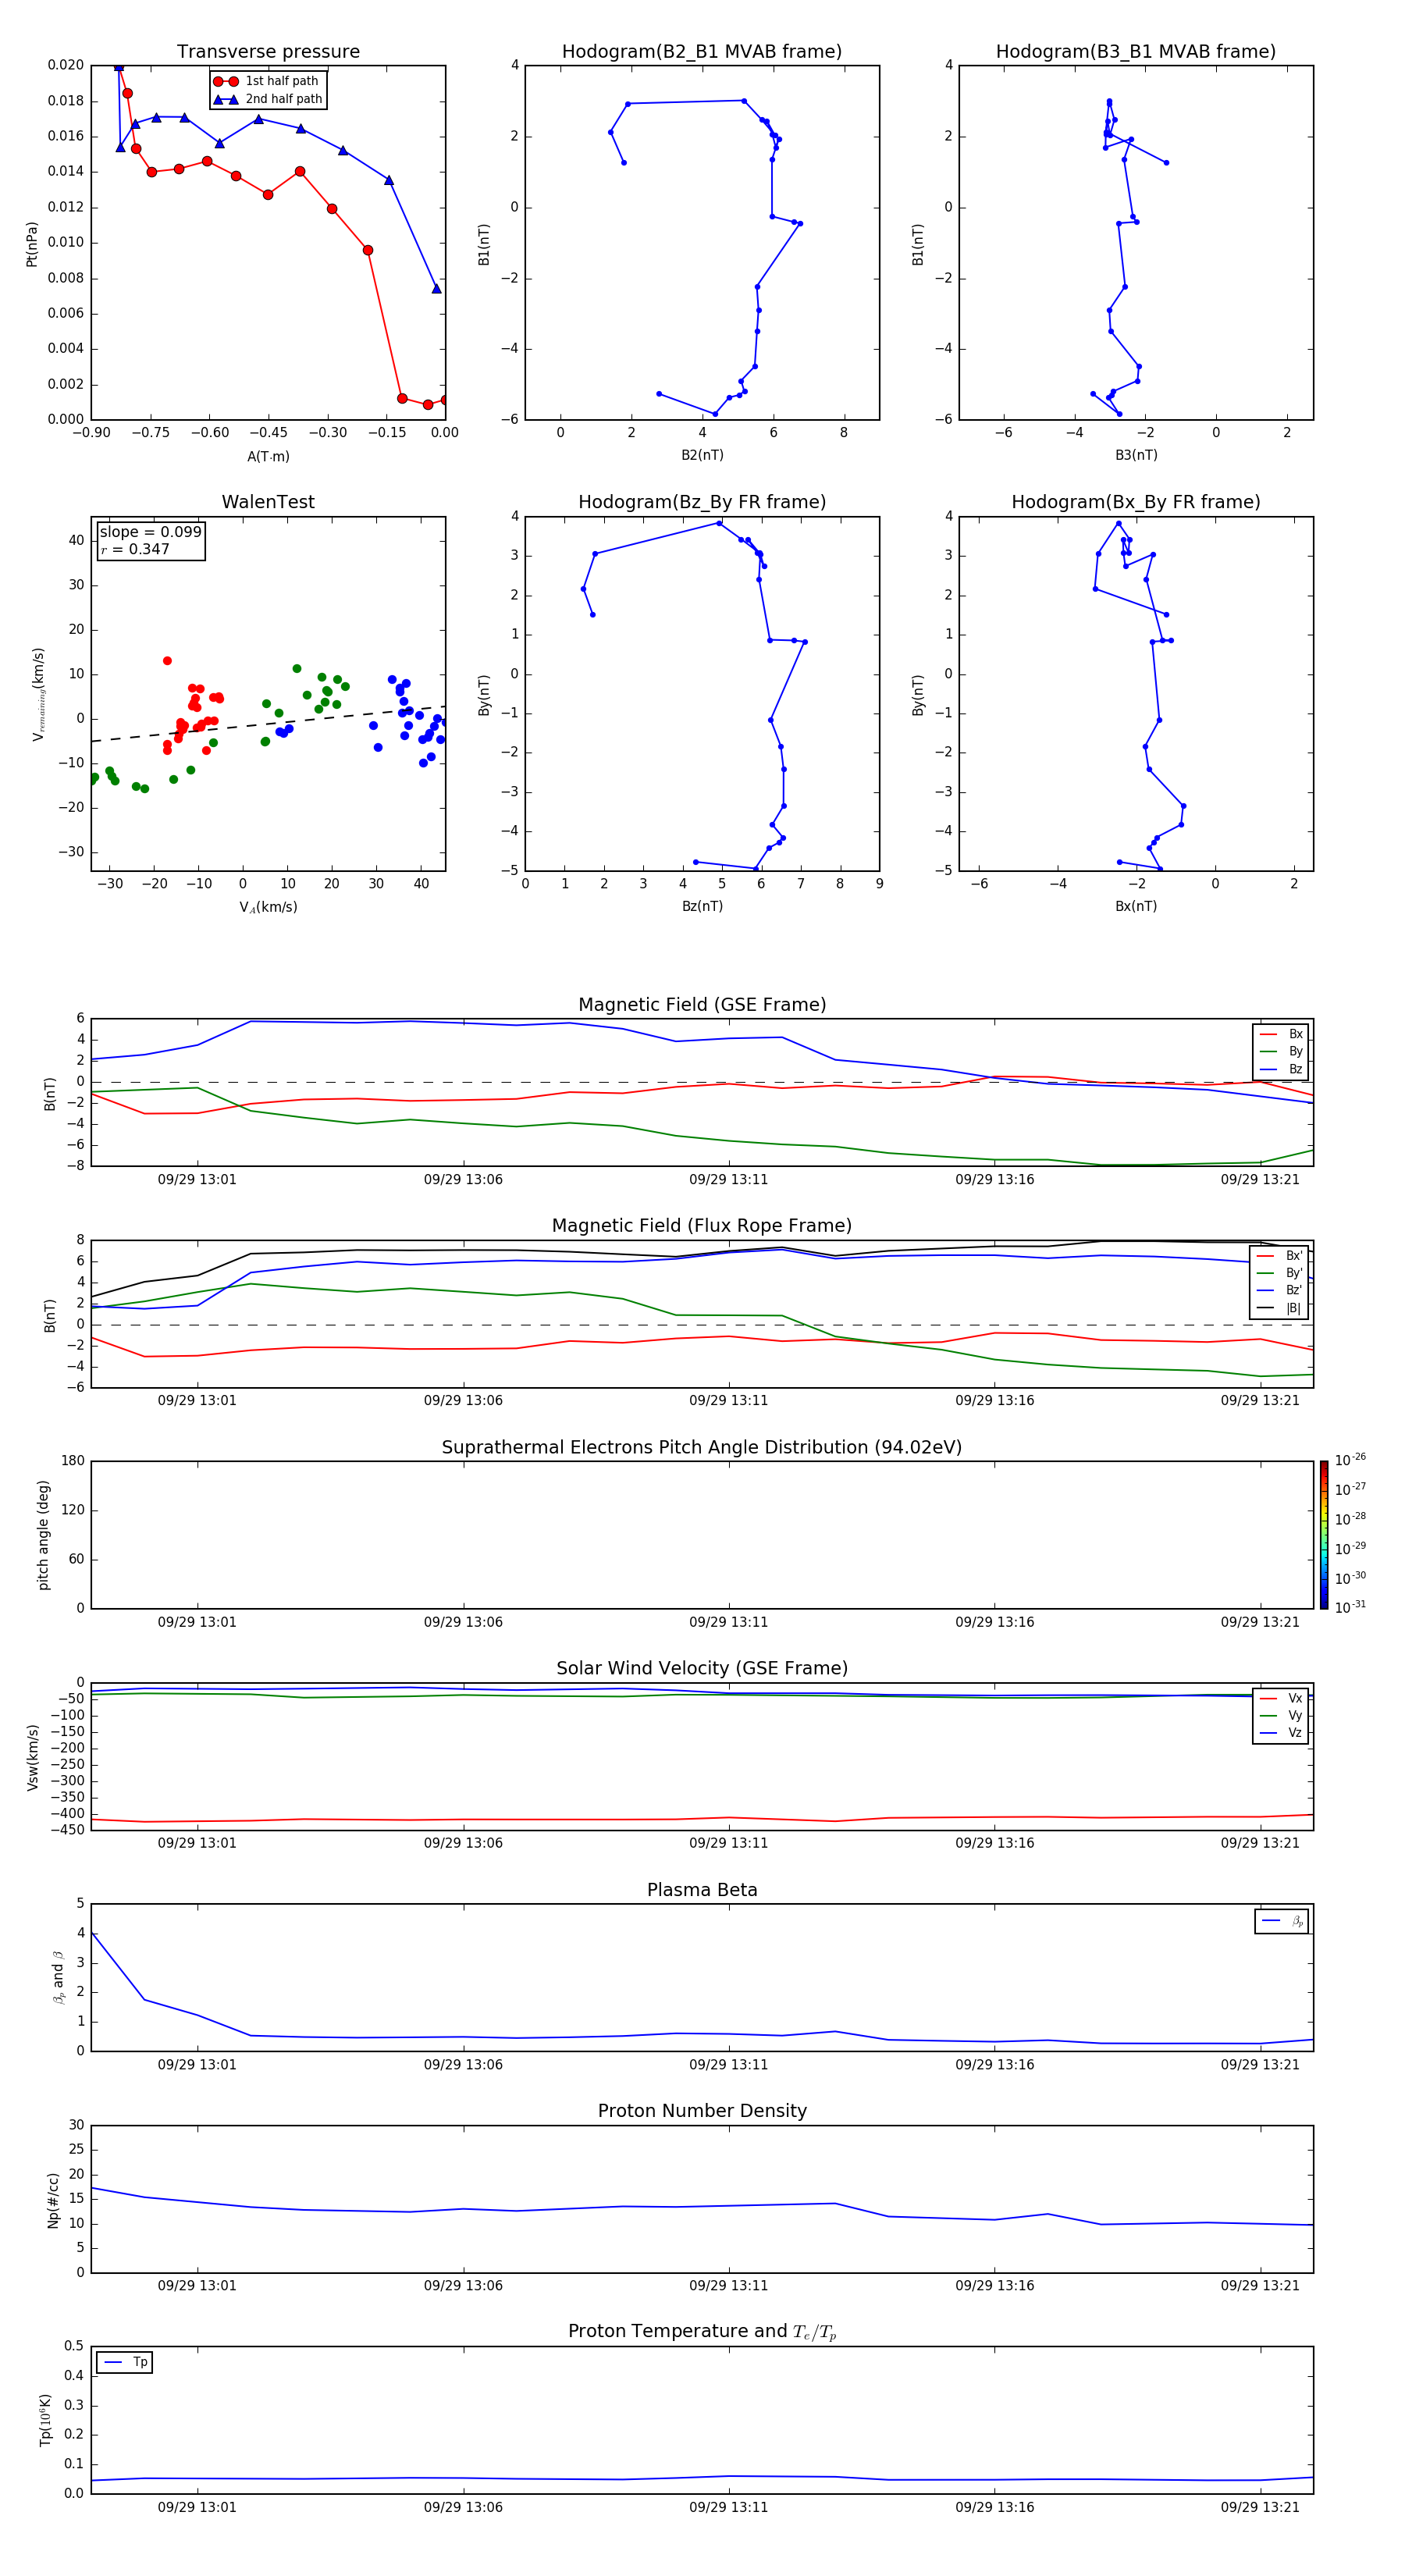The height and width of the screenshot is (2576, 1405).
Task: Select the 'slope = 0.099' annotation
Action: [150, 532]
